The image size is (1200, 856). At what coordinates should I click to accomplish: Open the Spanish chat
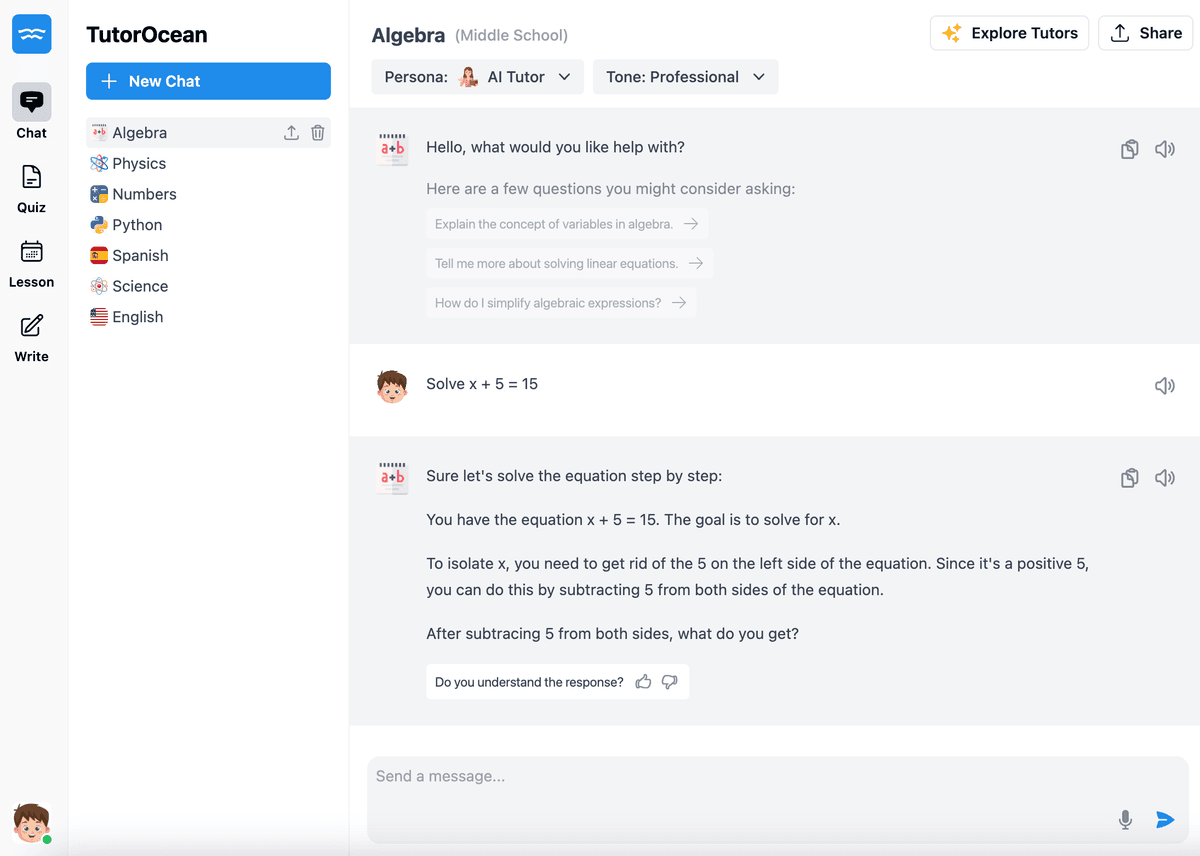click(x=140, y=255)
